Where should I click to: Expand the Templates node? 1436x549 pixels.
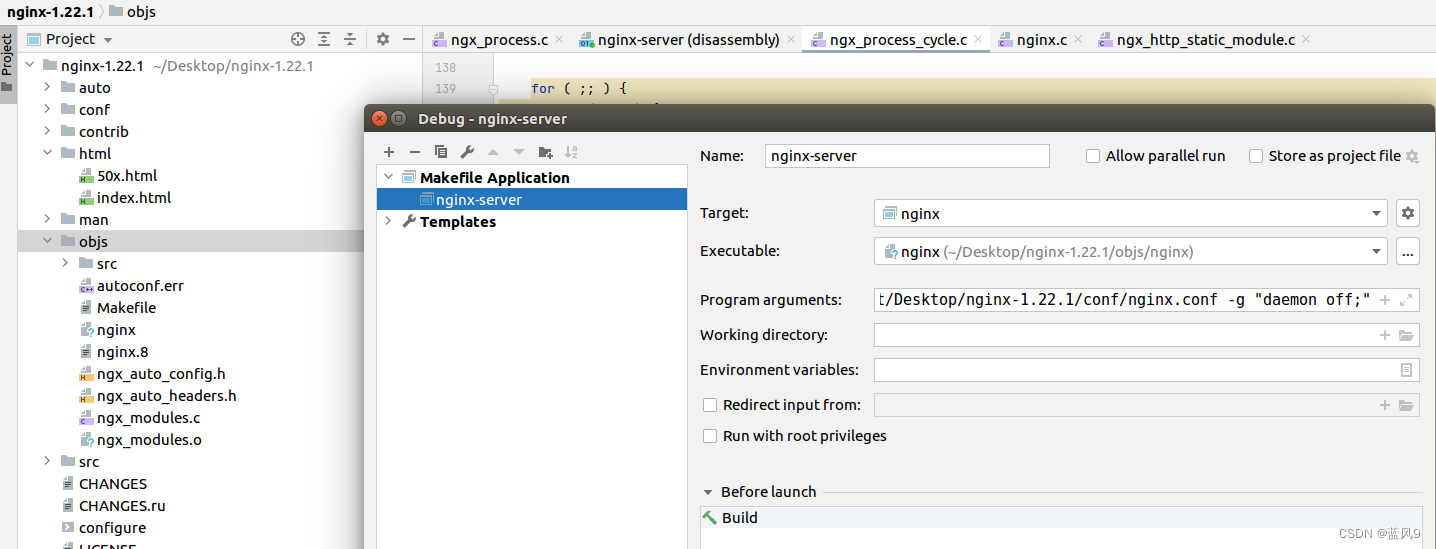coord(388,222)
